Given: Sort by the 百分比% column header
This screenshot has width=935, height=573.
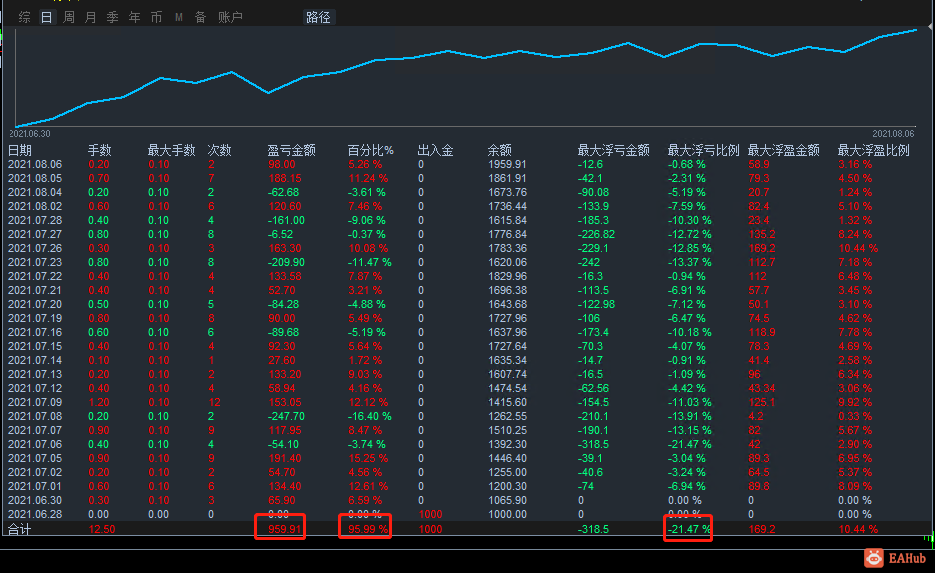Looking at the screenshot, I should pyautogui.click(x=370, y=150).
